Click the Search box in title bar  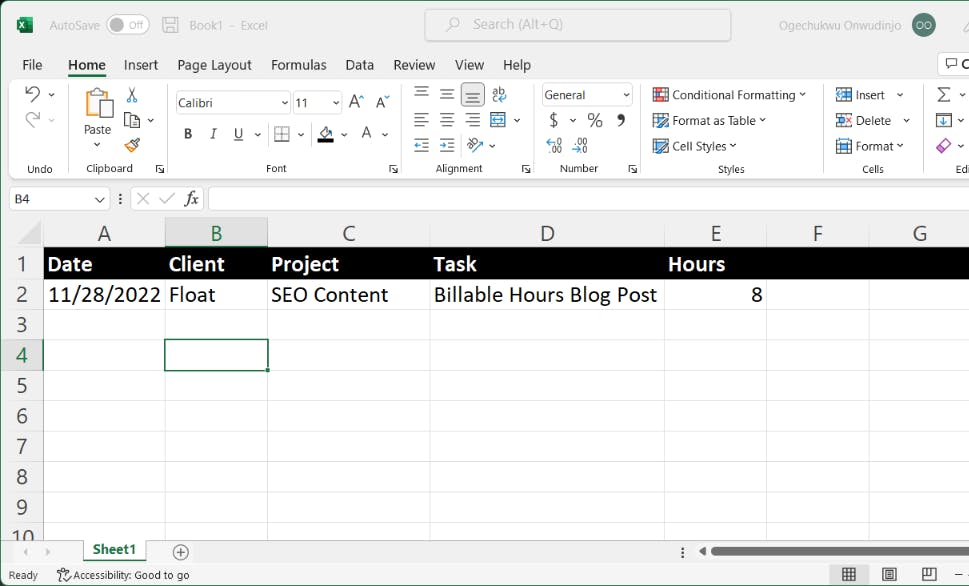click(577, 25)
